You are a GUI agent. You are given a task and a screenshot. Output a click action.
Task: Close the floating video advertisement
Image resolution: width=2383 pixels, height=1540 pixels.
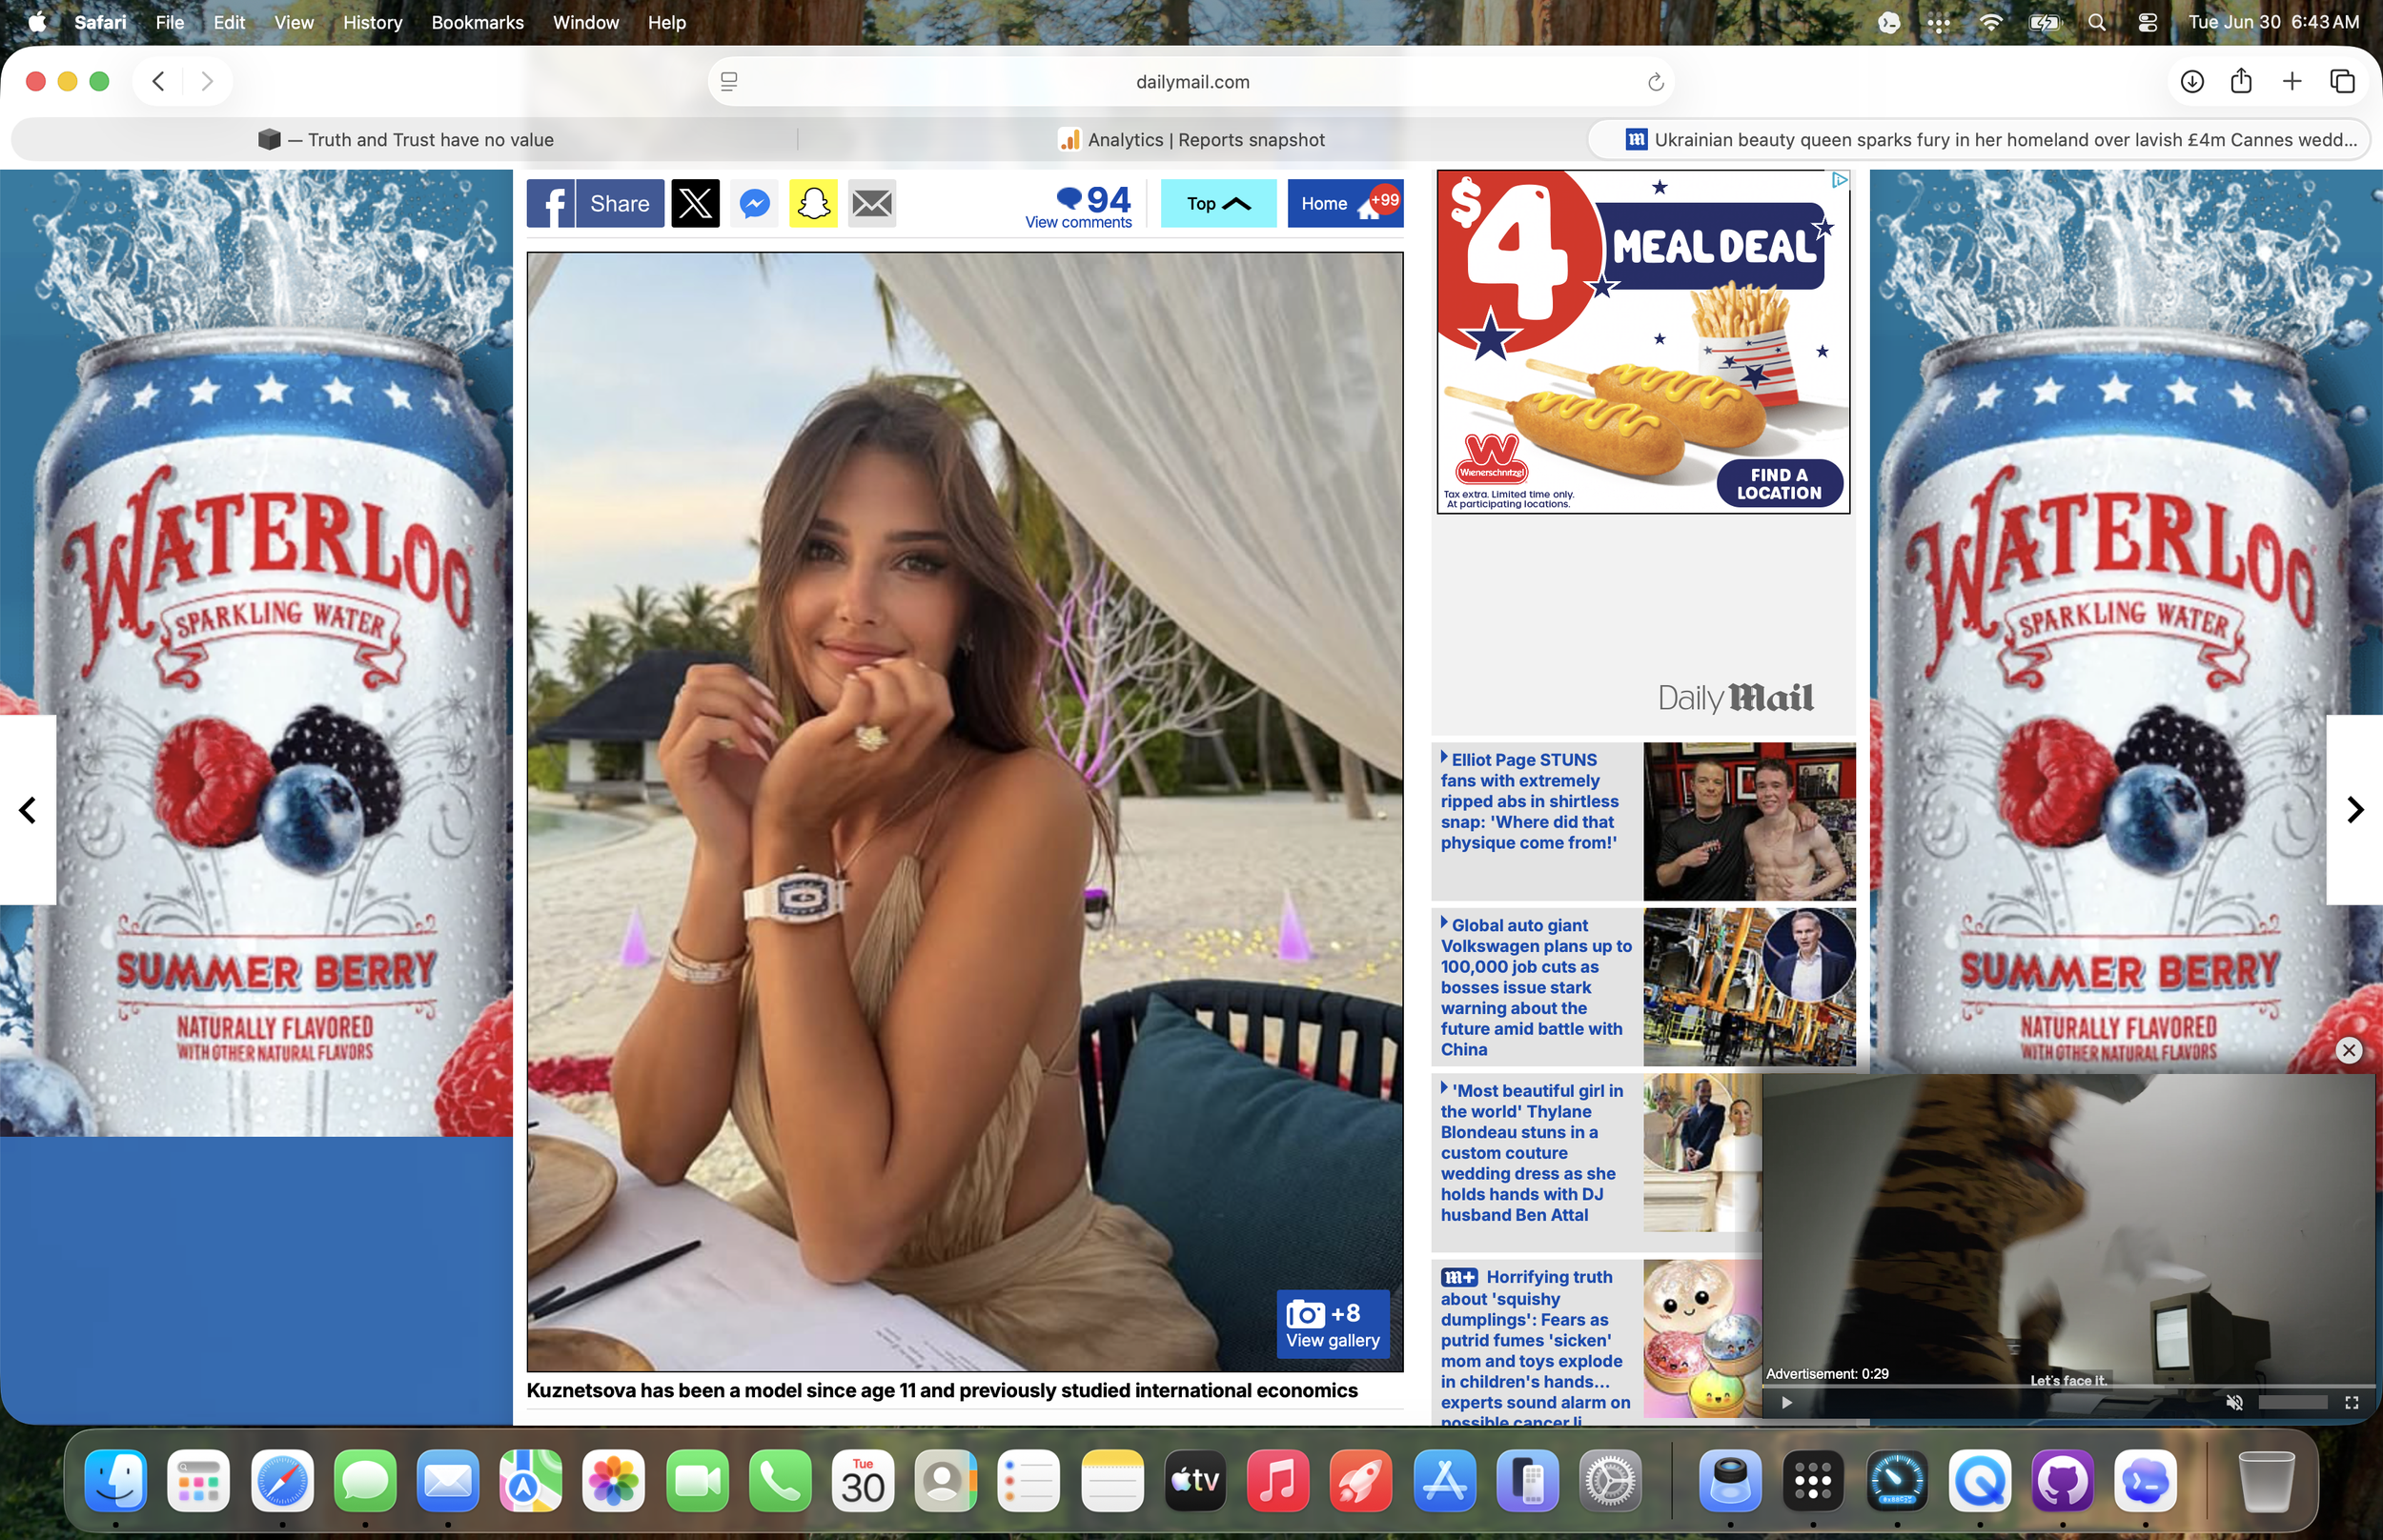(2349, 1050)
